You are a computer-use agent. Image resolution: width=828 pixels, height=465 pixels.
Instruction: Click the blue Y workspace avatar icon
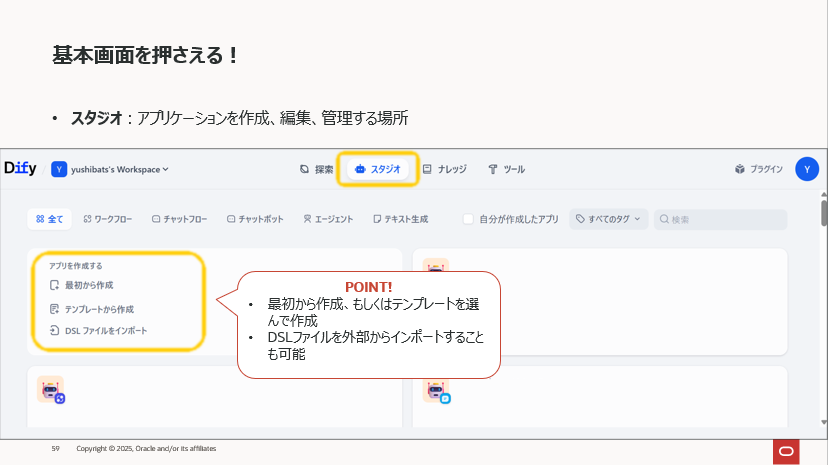pos(59,169)
